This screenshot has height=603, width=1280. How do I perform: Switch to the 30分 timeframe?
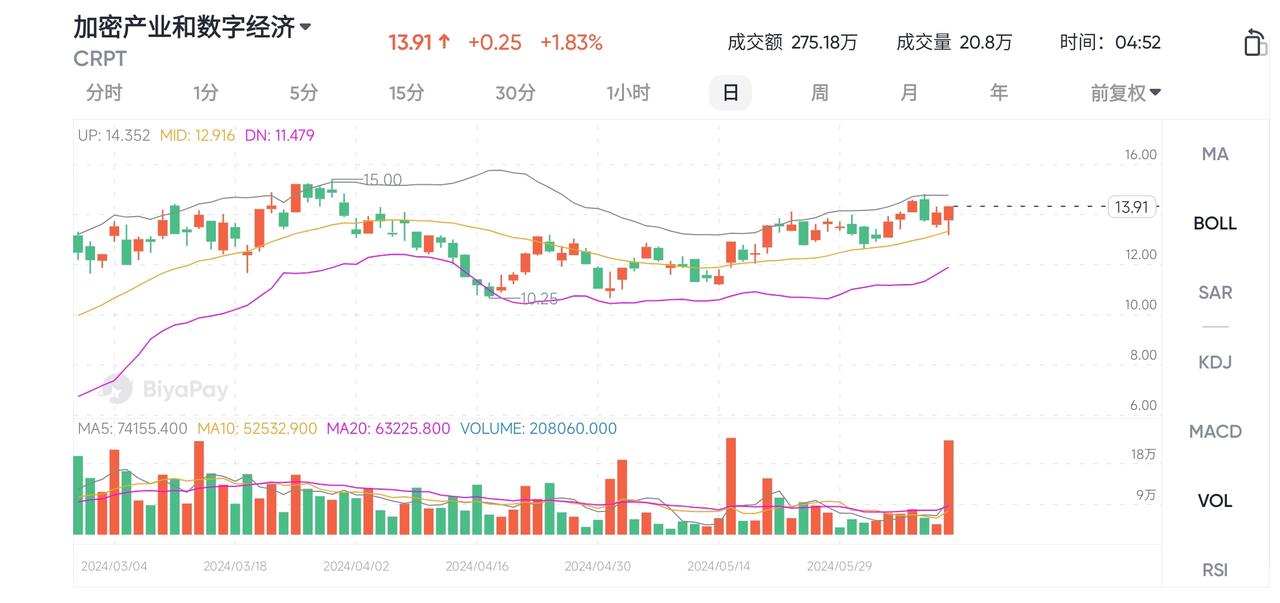[514, 92]
